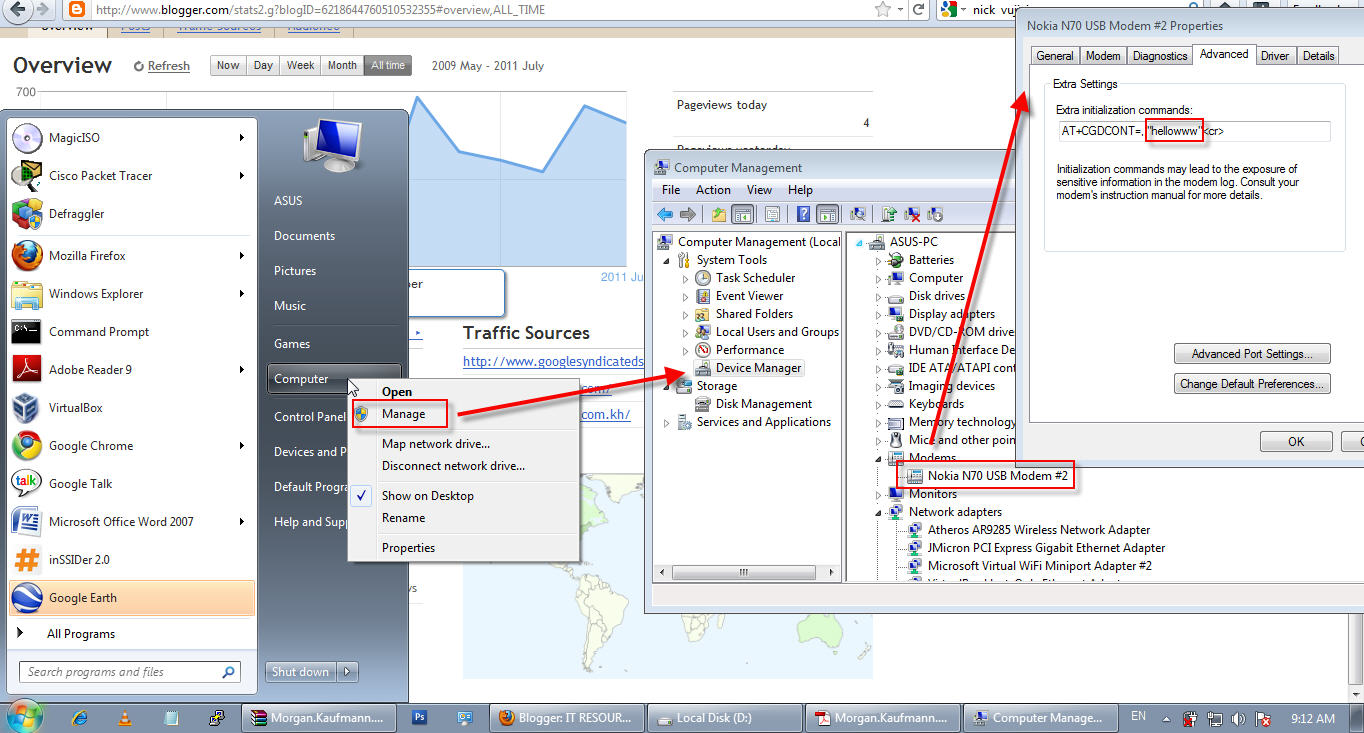Click the Change Default Preferences button
Screen dimensions: 1364x733
pos(1251,384)
